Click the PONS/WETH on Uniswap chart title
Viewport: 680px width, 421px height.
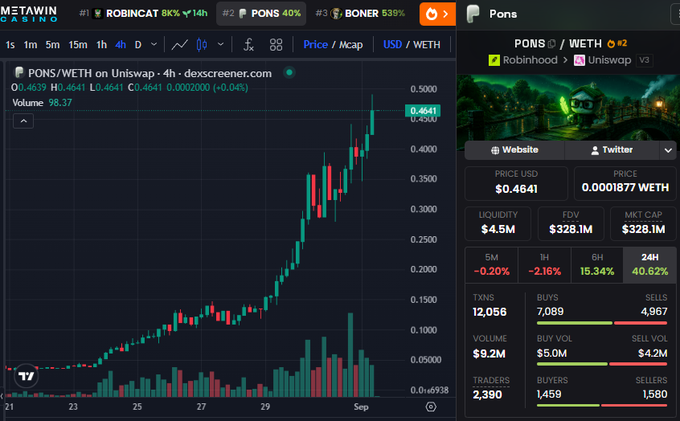[x=150, y=73]
